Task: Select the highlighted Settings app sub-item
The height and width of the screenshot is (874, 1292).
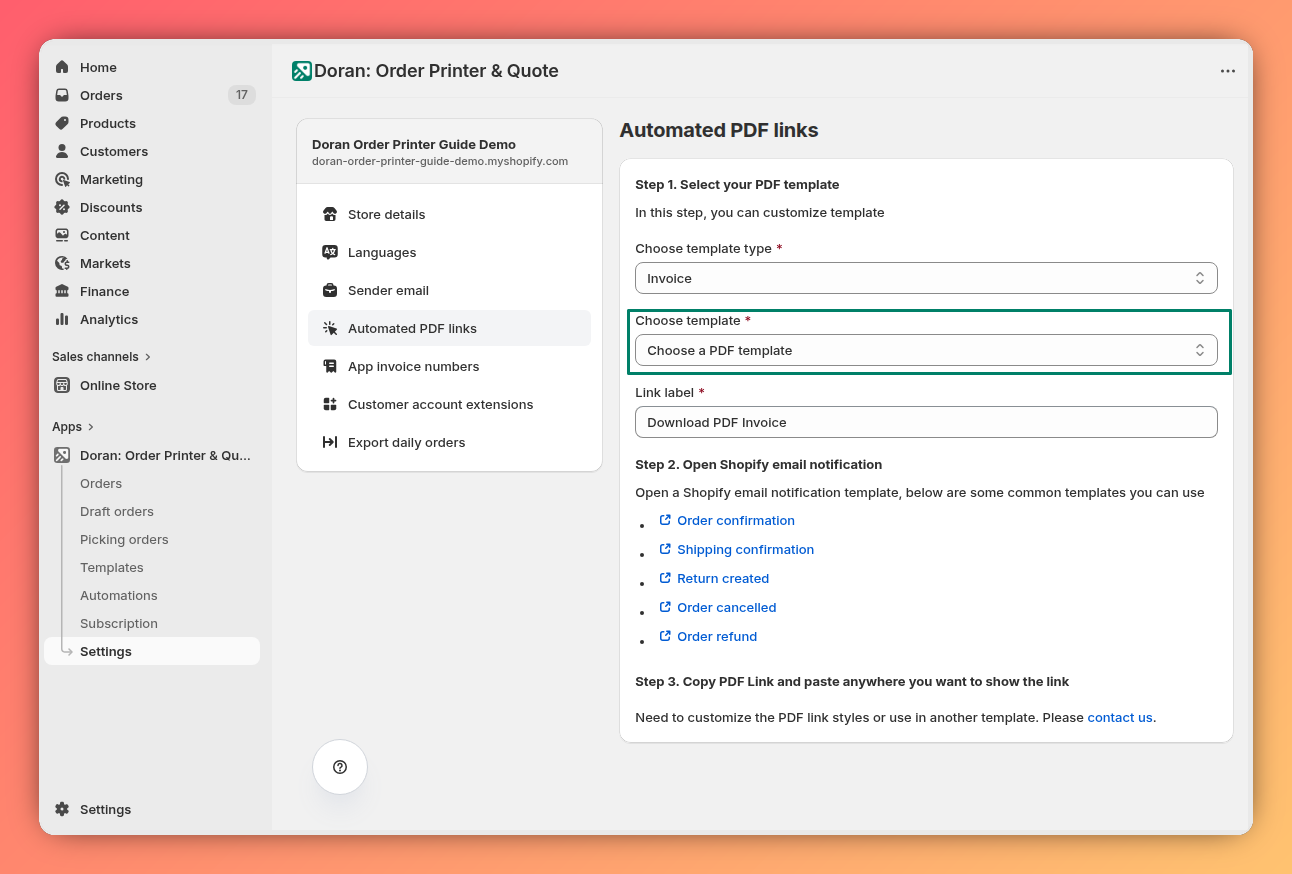Action: 152,651
